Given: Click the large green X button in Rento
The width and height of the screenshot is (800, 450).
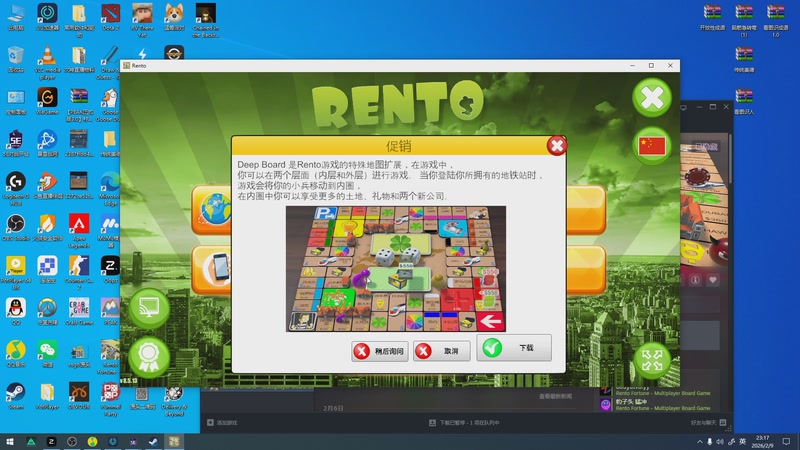Looking at the screenshot, I should pyautogui.click(x=652, y=97).
